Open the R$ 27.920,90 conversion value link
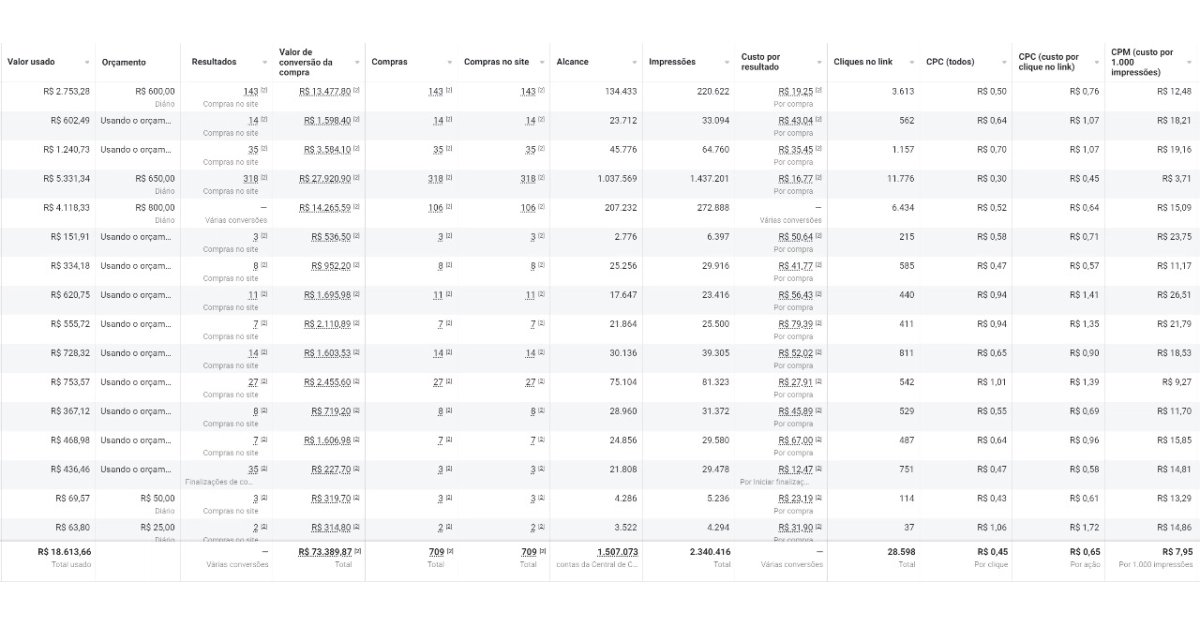Image resolution: width=1200 pixels, height=625 pixels. pos(324,177)
